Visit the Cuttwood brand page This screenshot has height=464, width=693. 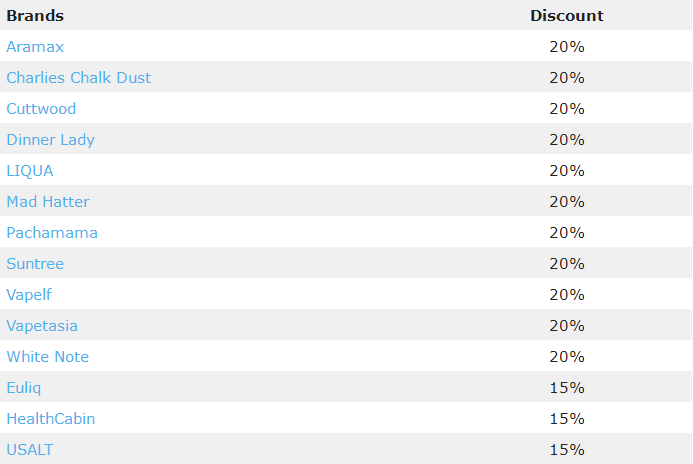click(x=41, y=109)
